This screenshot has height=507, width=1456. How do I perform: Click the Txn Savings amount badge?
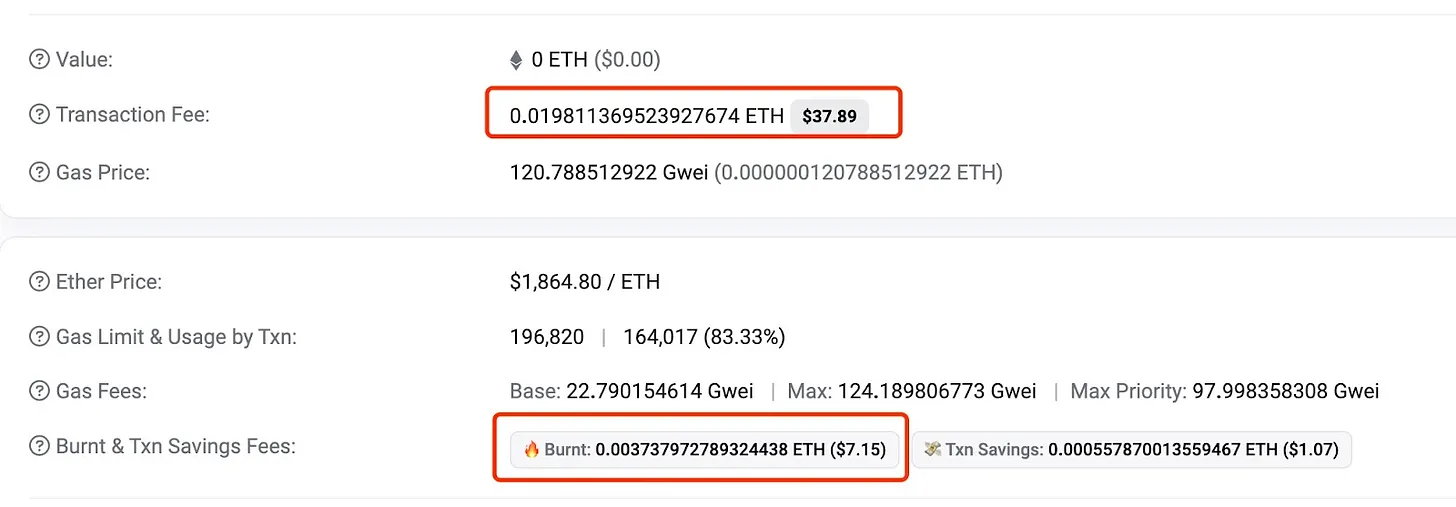(1132, 450)
